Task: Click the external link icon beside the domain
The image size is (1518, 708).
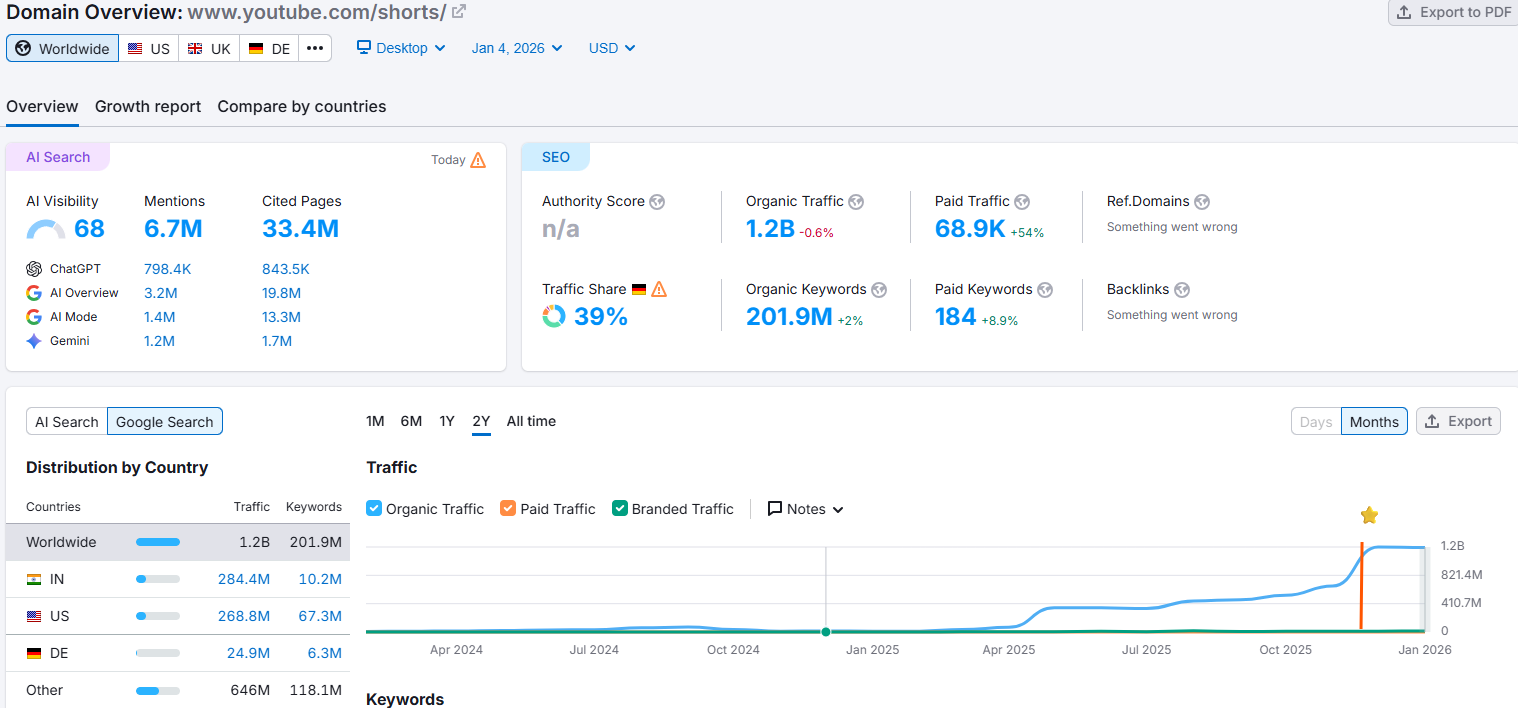Action: [x=458, y=12]
